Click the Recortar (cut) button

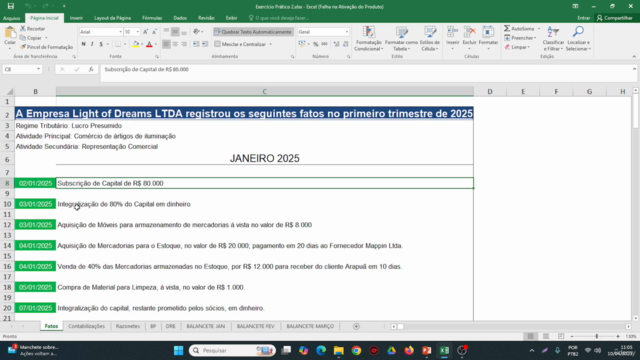[33, 29]
